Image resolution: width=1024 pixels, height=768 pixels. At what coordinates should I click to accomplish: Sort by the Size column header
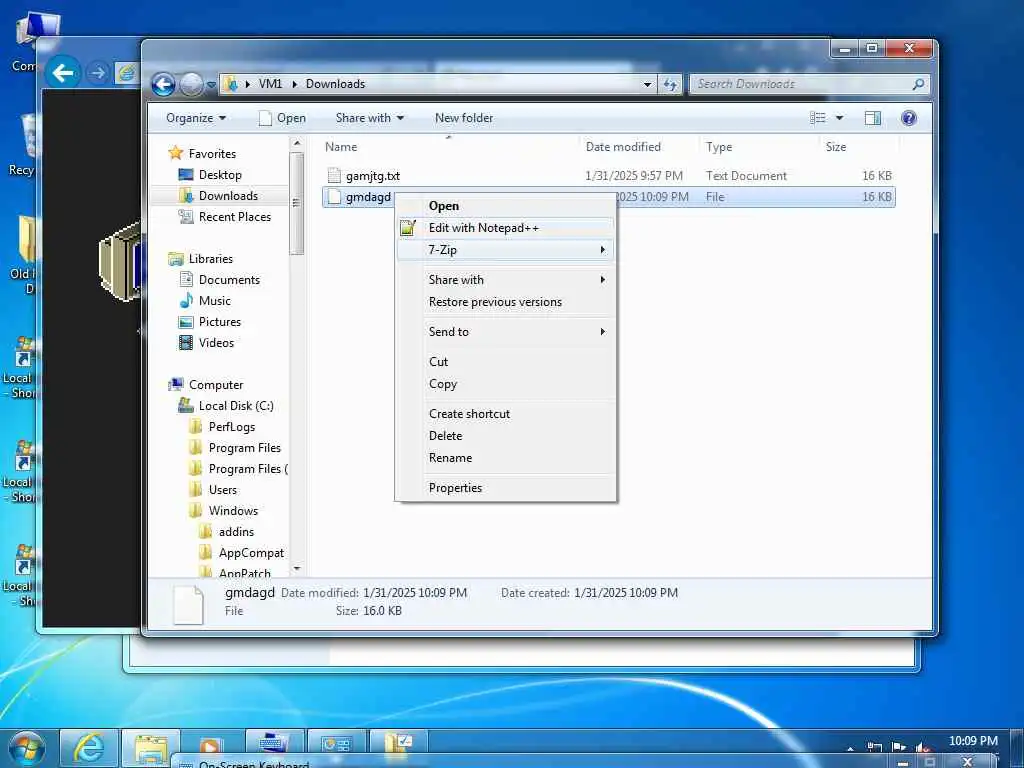(x=835, y=147)
